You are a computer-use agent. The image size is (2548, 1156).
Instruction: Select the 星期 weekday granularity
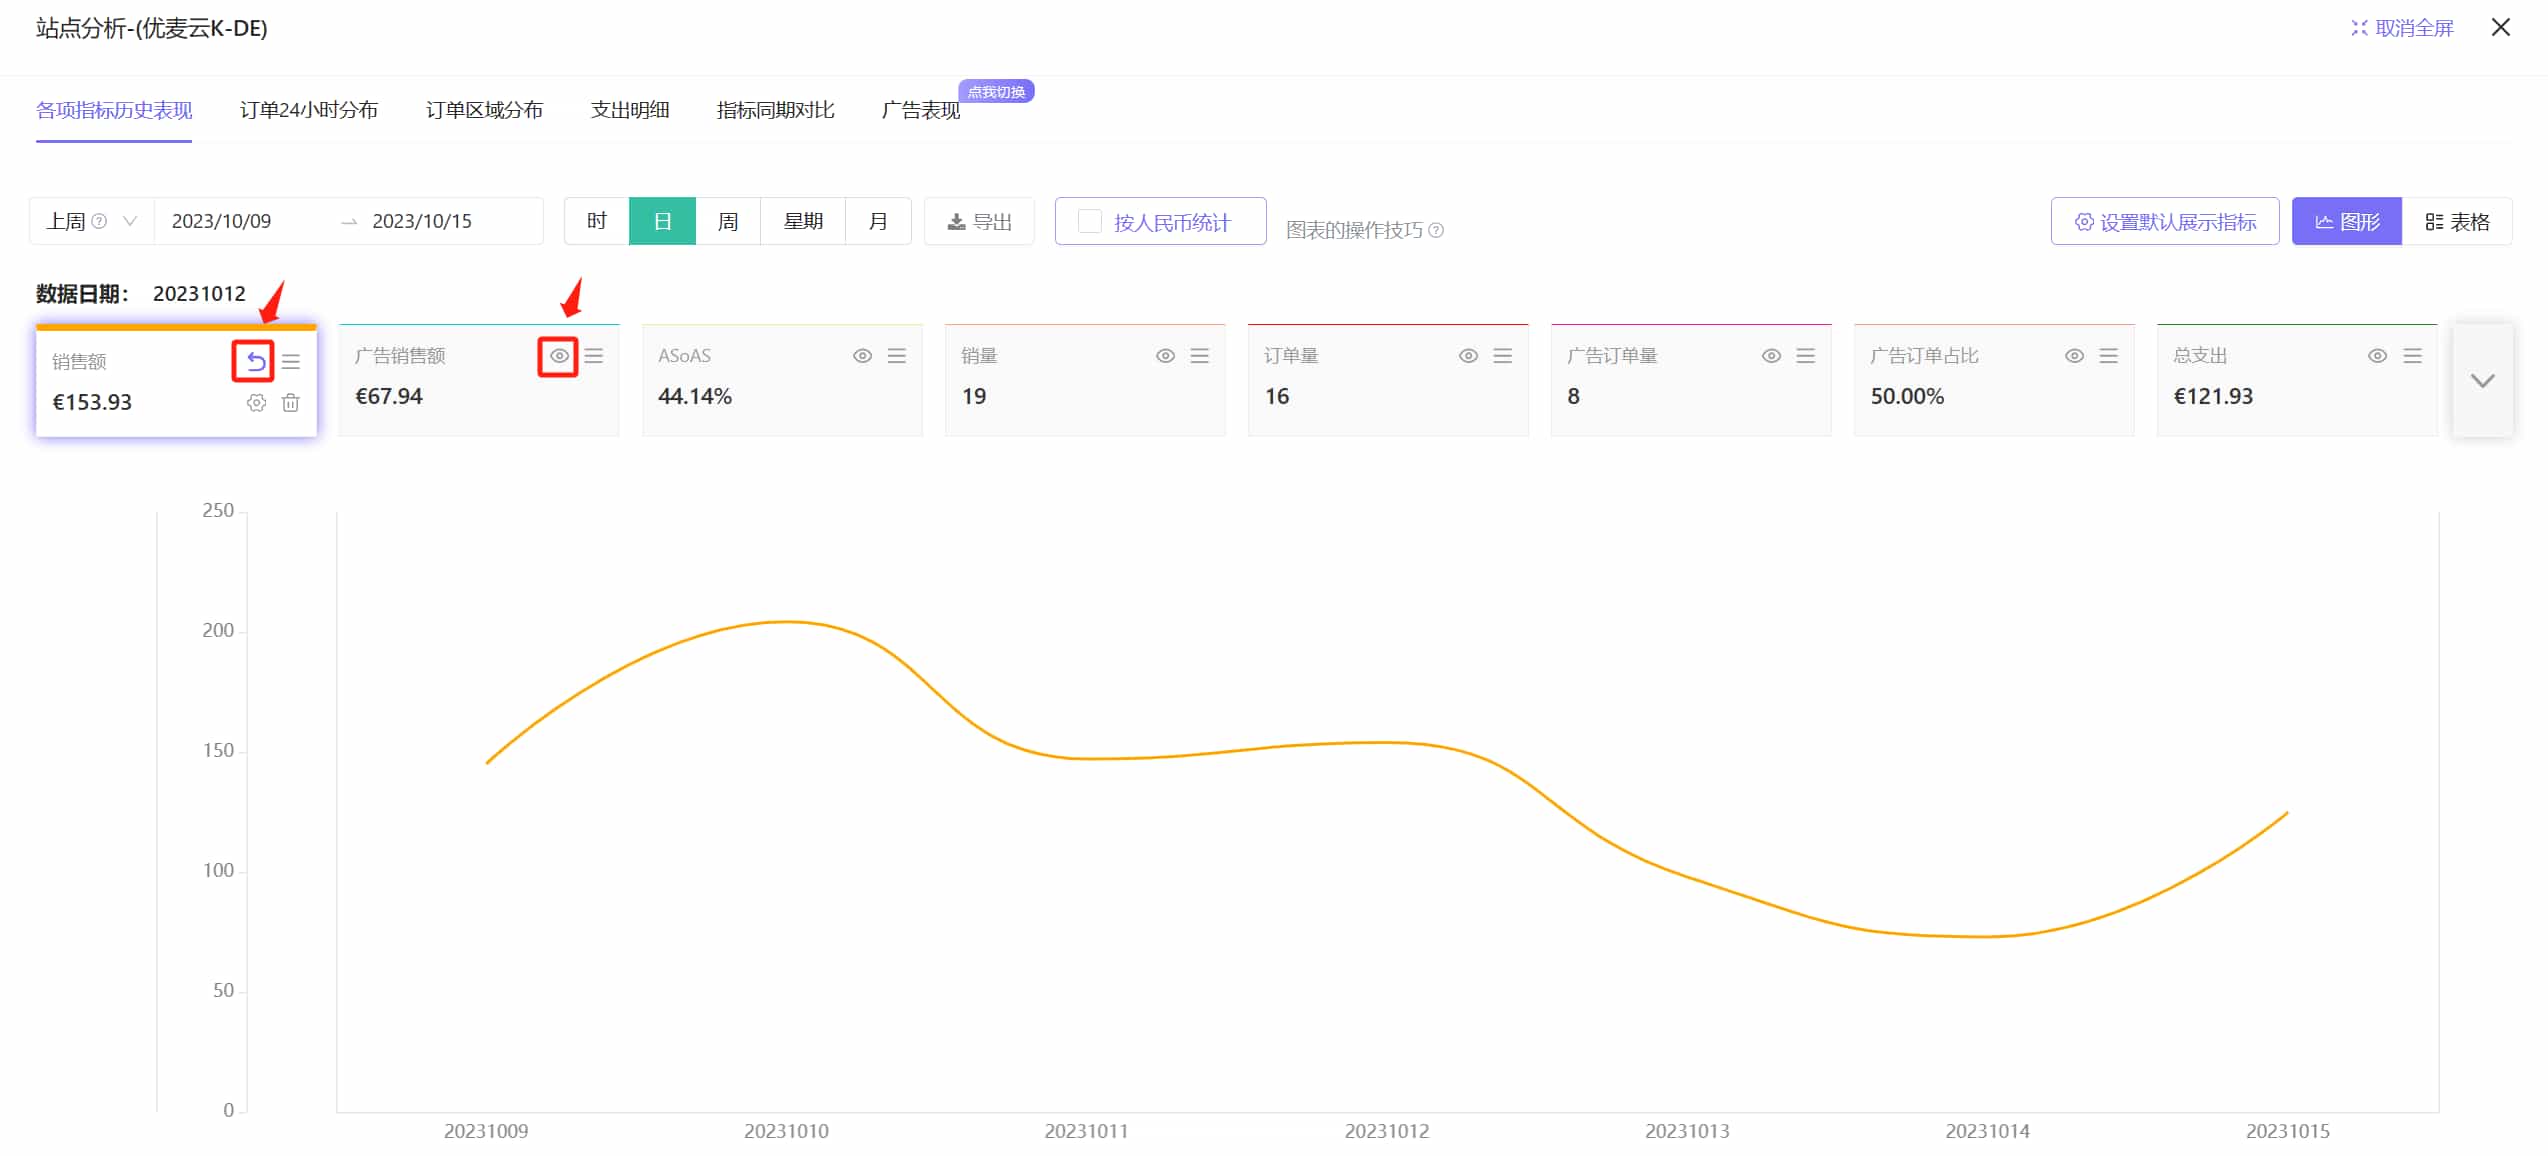click(x=803, y=221)
